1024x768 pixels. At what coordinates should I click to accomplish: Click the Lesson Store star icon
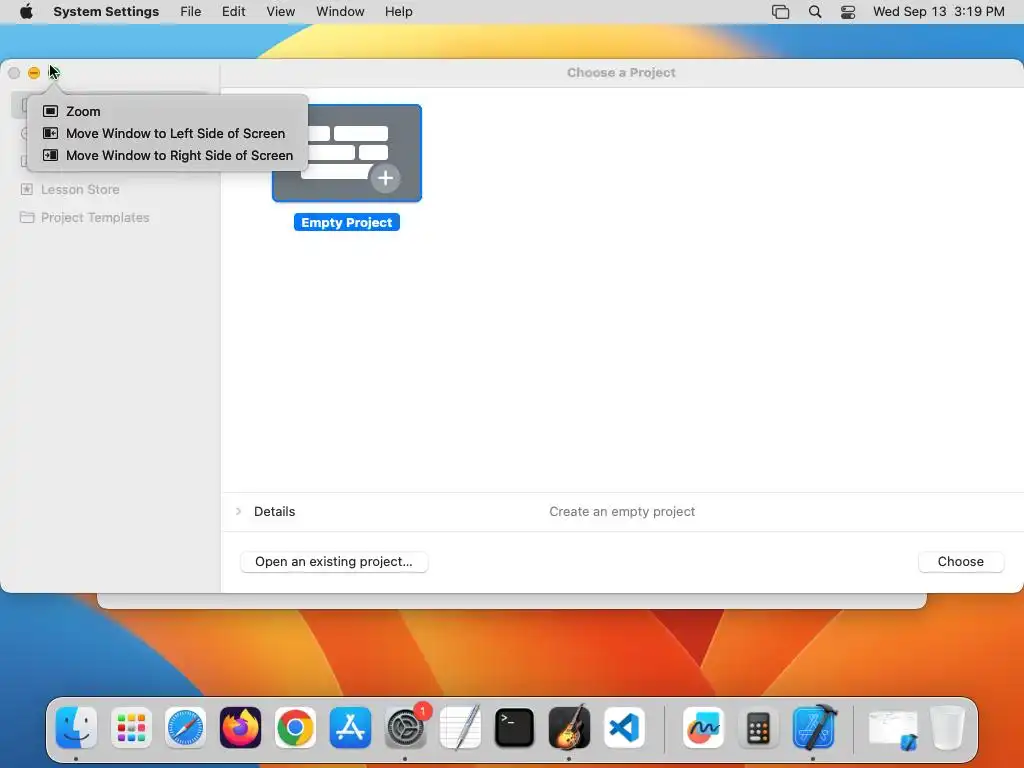click(27, 189)
